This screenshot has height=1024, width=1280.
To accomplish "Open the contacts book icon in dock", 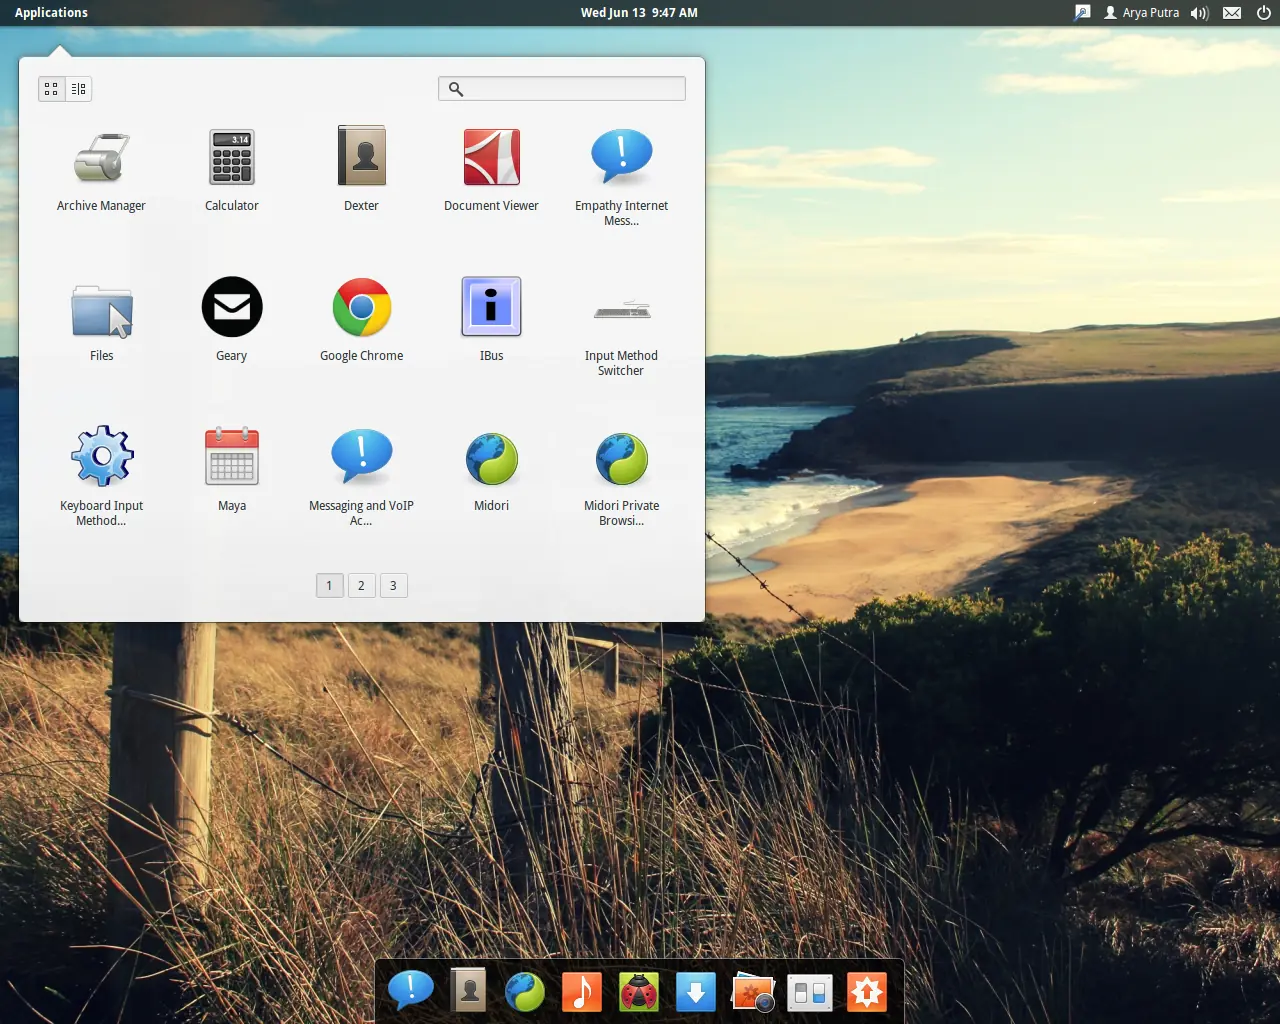I will coord(468,991).
